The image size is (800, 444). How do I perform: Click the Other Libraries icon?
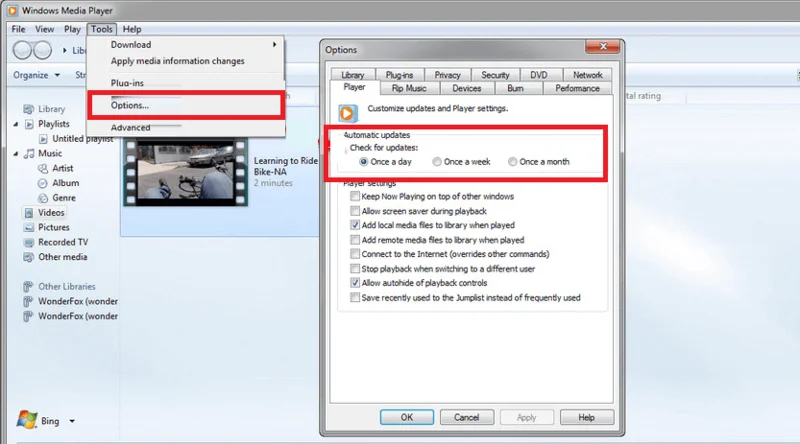coord(29,287)
